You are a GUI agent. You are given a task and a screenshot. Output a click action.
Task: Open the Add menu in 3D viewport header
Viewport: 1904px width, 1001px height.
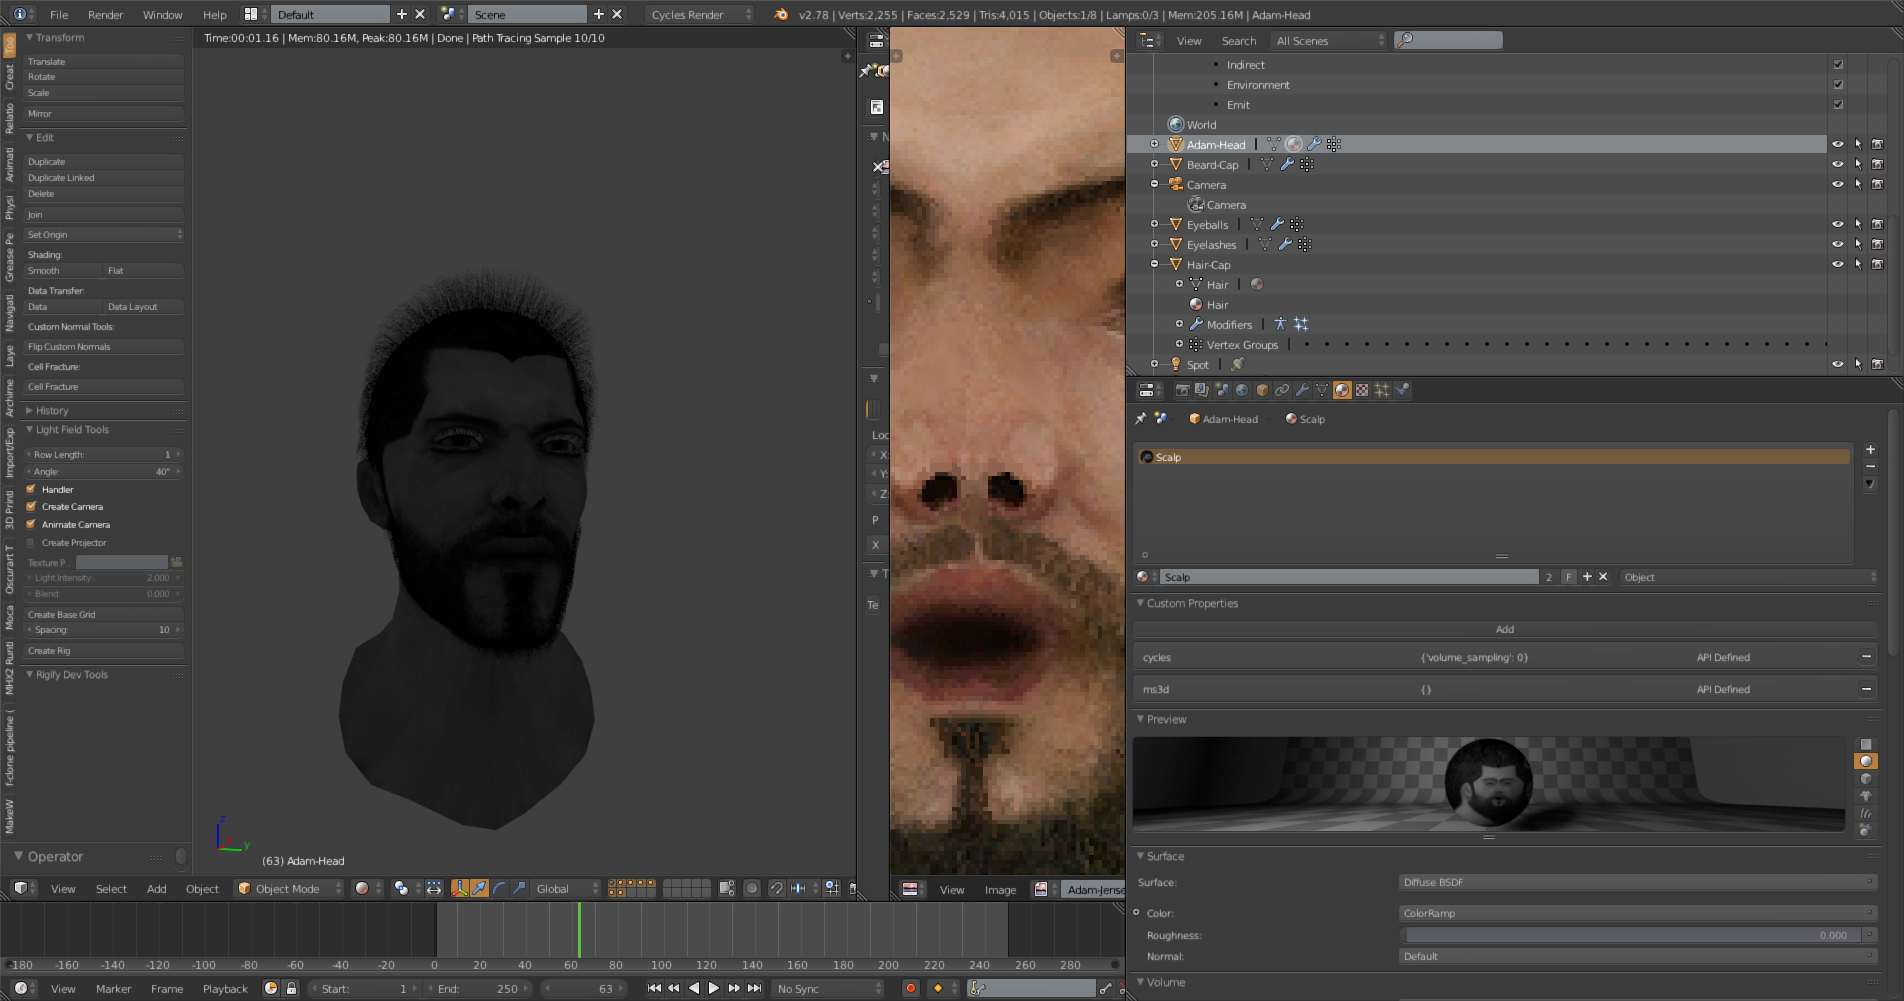tap(157, 888)
